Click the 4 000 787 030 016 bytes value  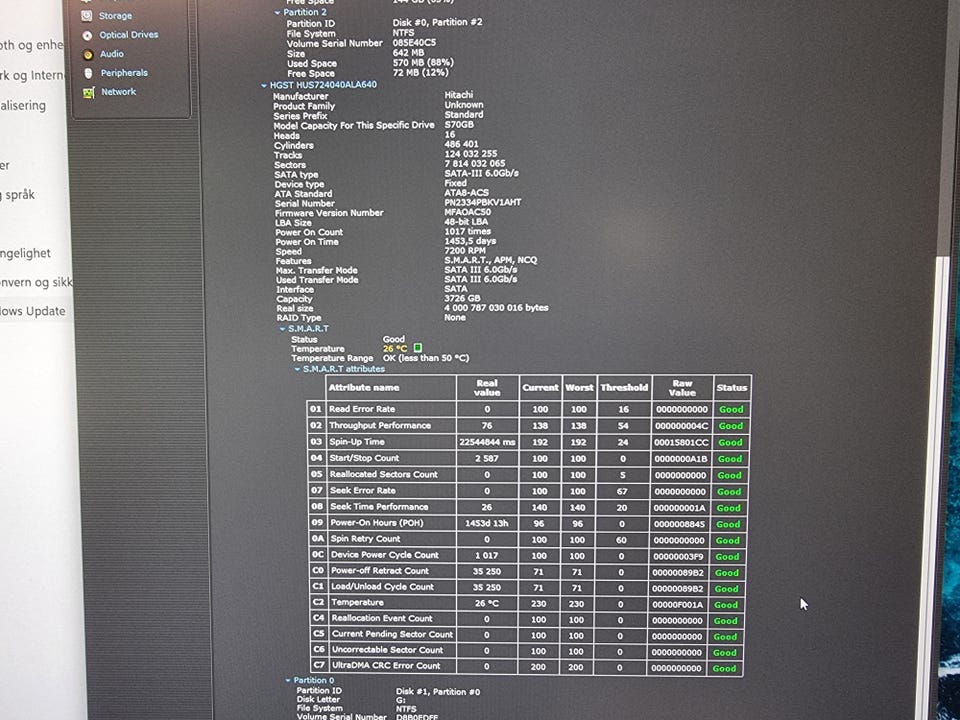click(496, 308)
